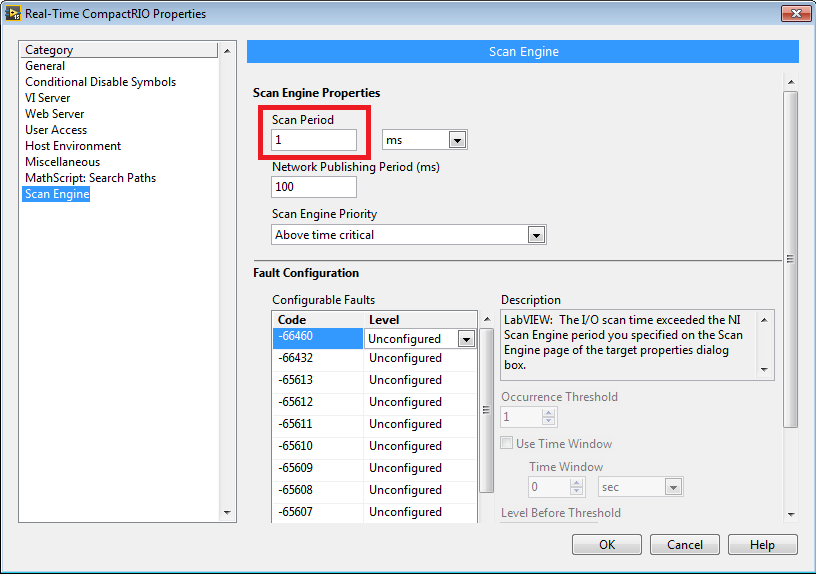
Task: Open Help for this dialog
Action: tap(762, 545)
